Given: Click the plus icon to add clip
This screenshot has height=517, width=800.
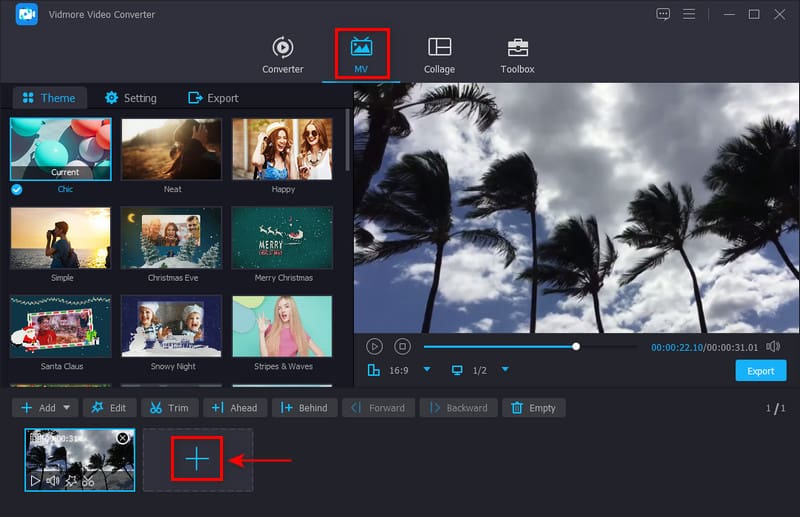Looking at the screenshot, I should point(197,459).
